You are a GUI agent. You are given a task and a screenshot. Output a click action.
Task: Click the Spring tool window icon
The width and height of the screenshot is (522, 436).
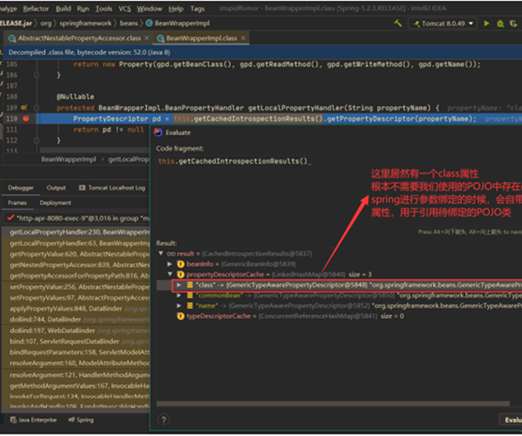[71, 420]
